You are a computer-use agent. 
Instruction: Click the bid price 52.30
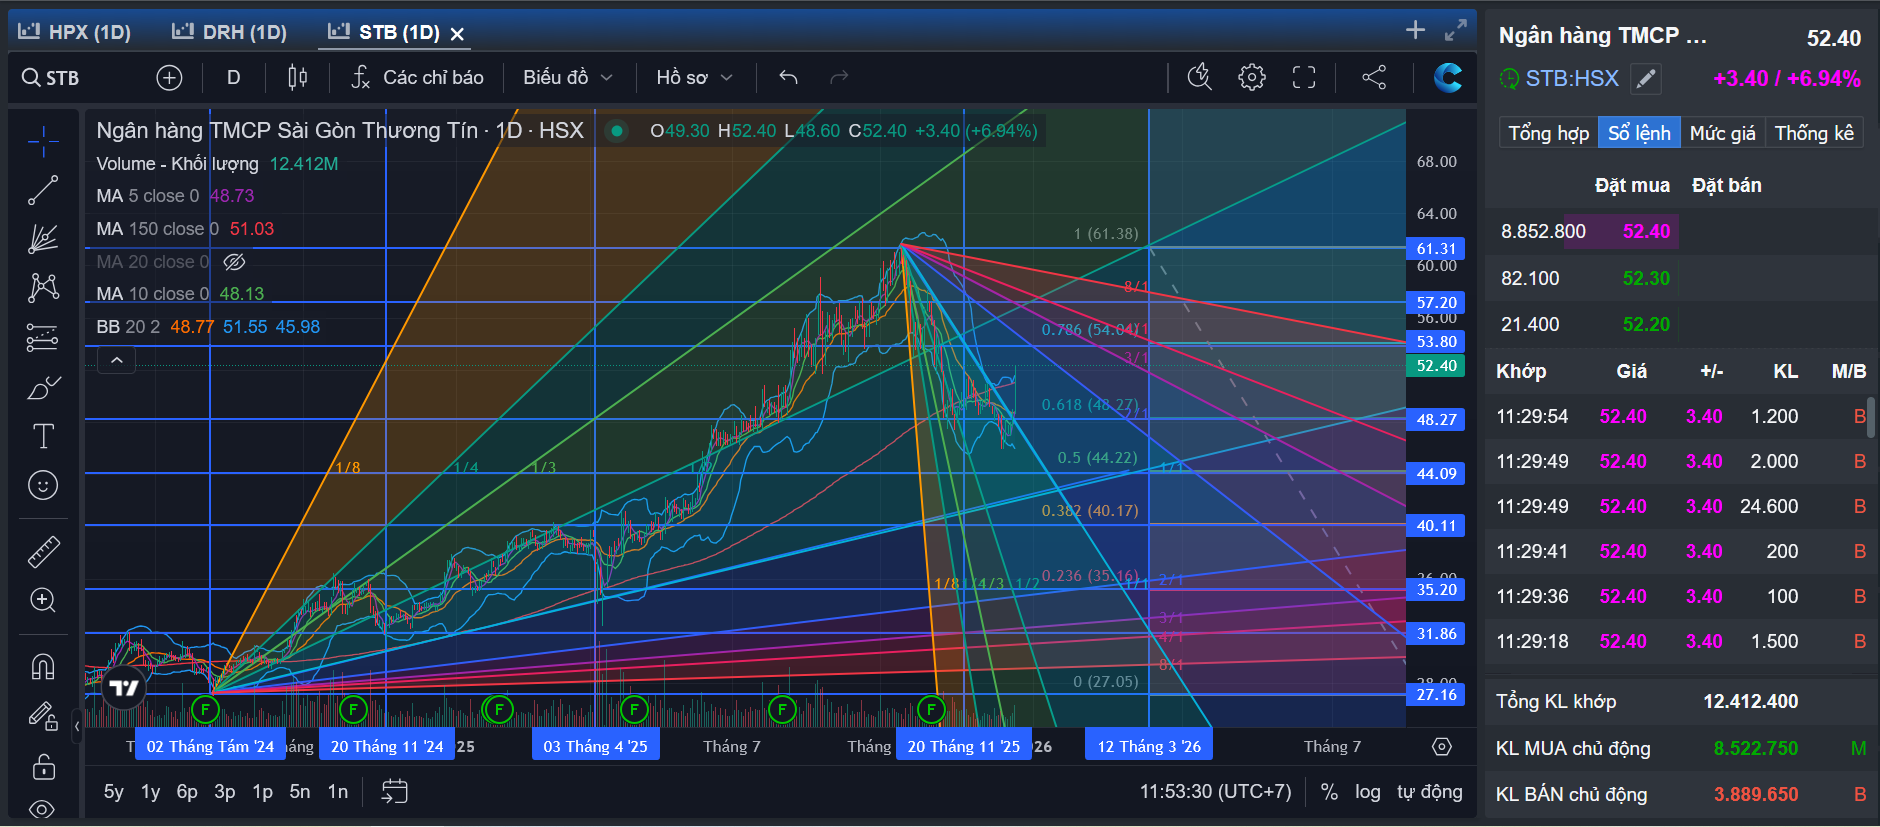click(x=1646, y=278)
